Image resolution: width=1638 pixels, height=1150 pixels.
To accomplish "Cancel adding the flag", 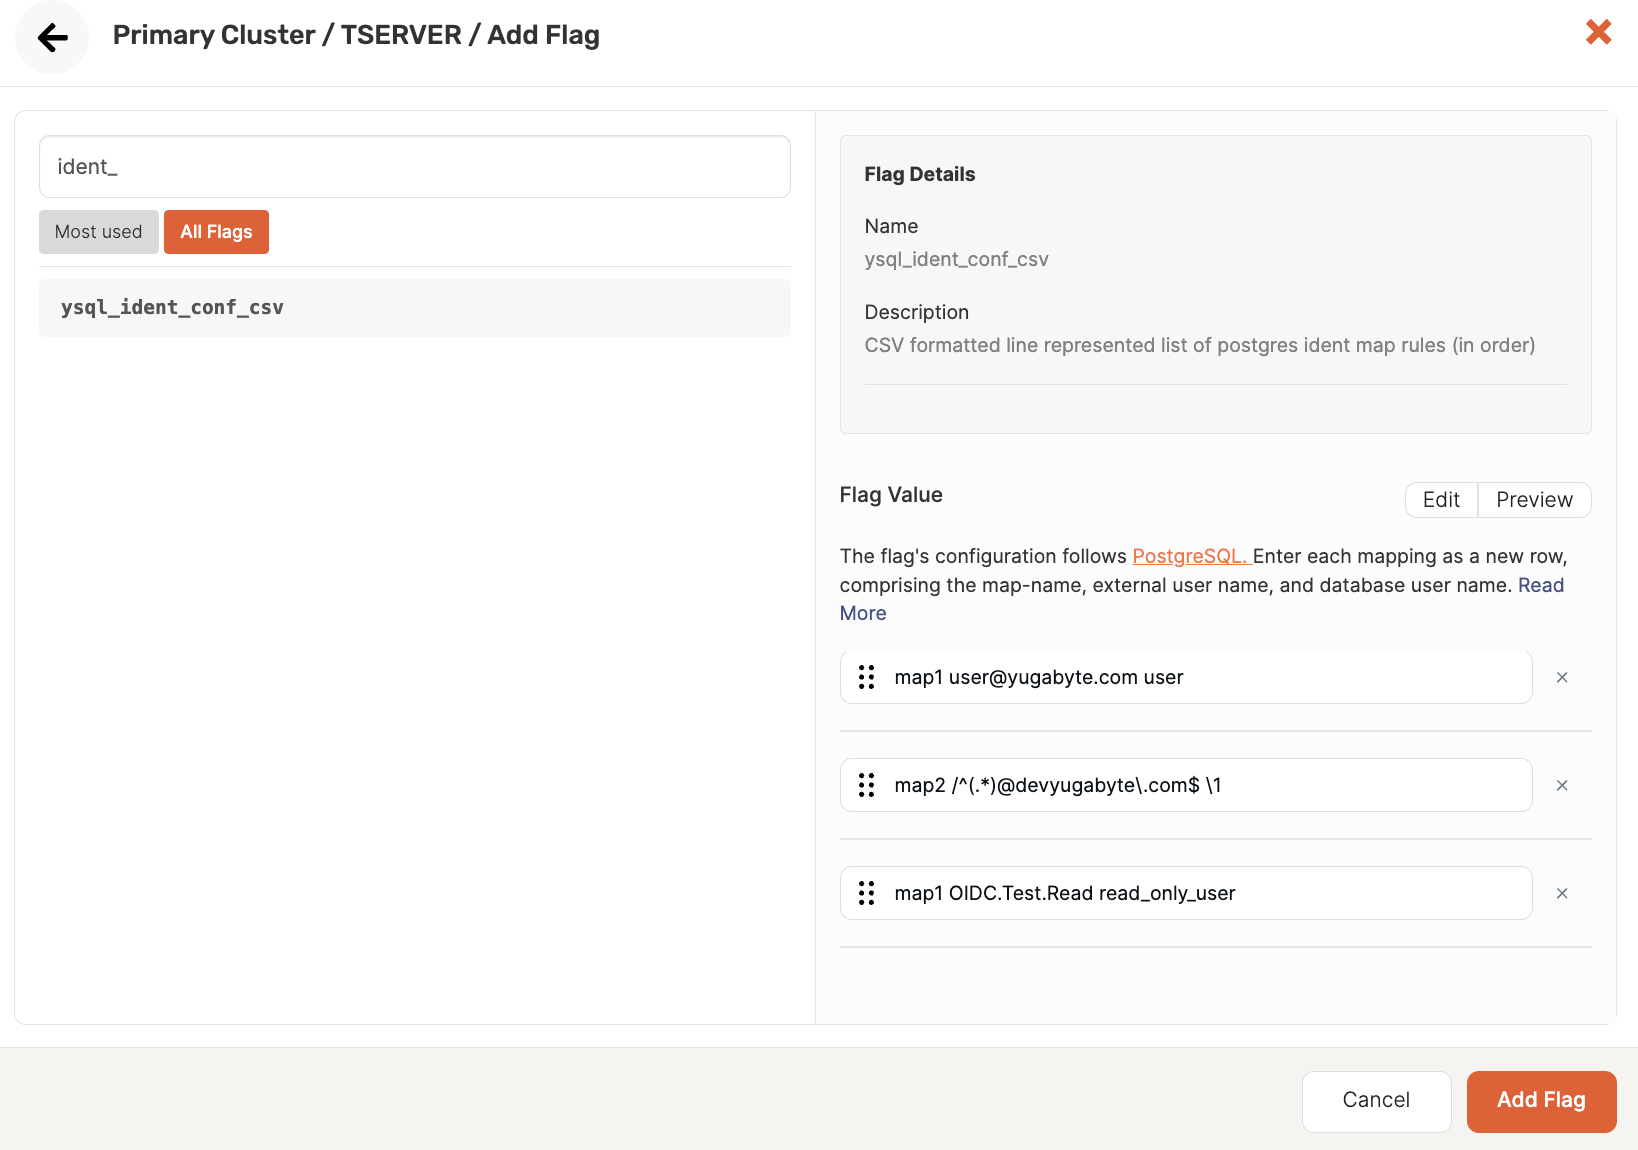I will 1376,1101.
